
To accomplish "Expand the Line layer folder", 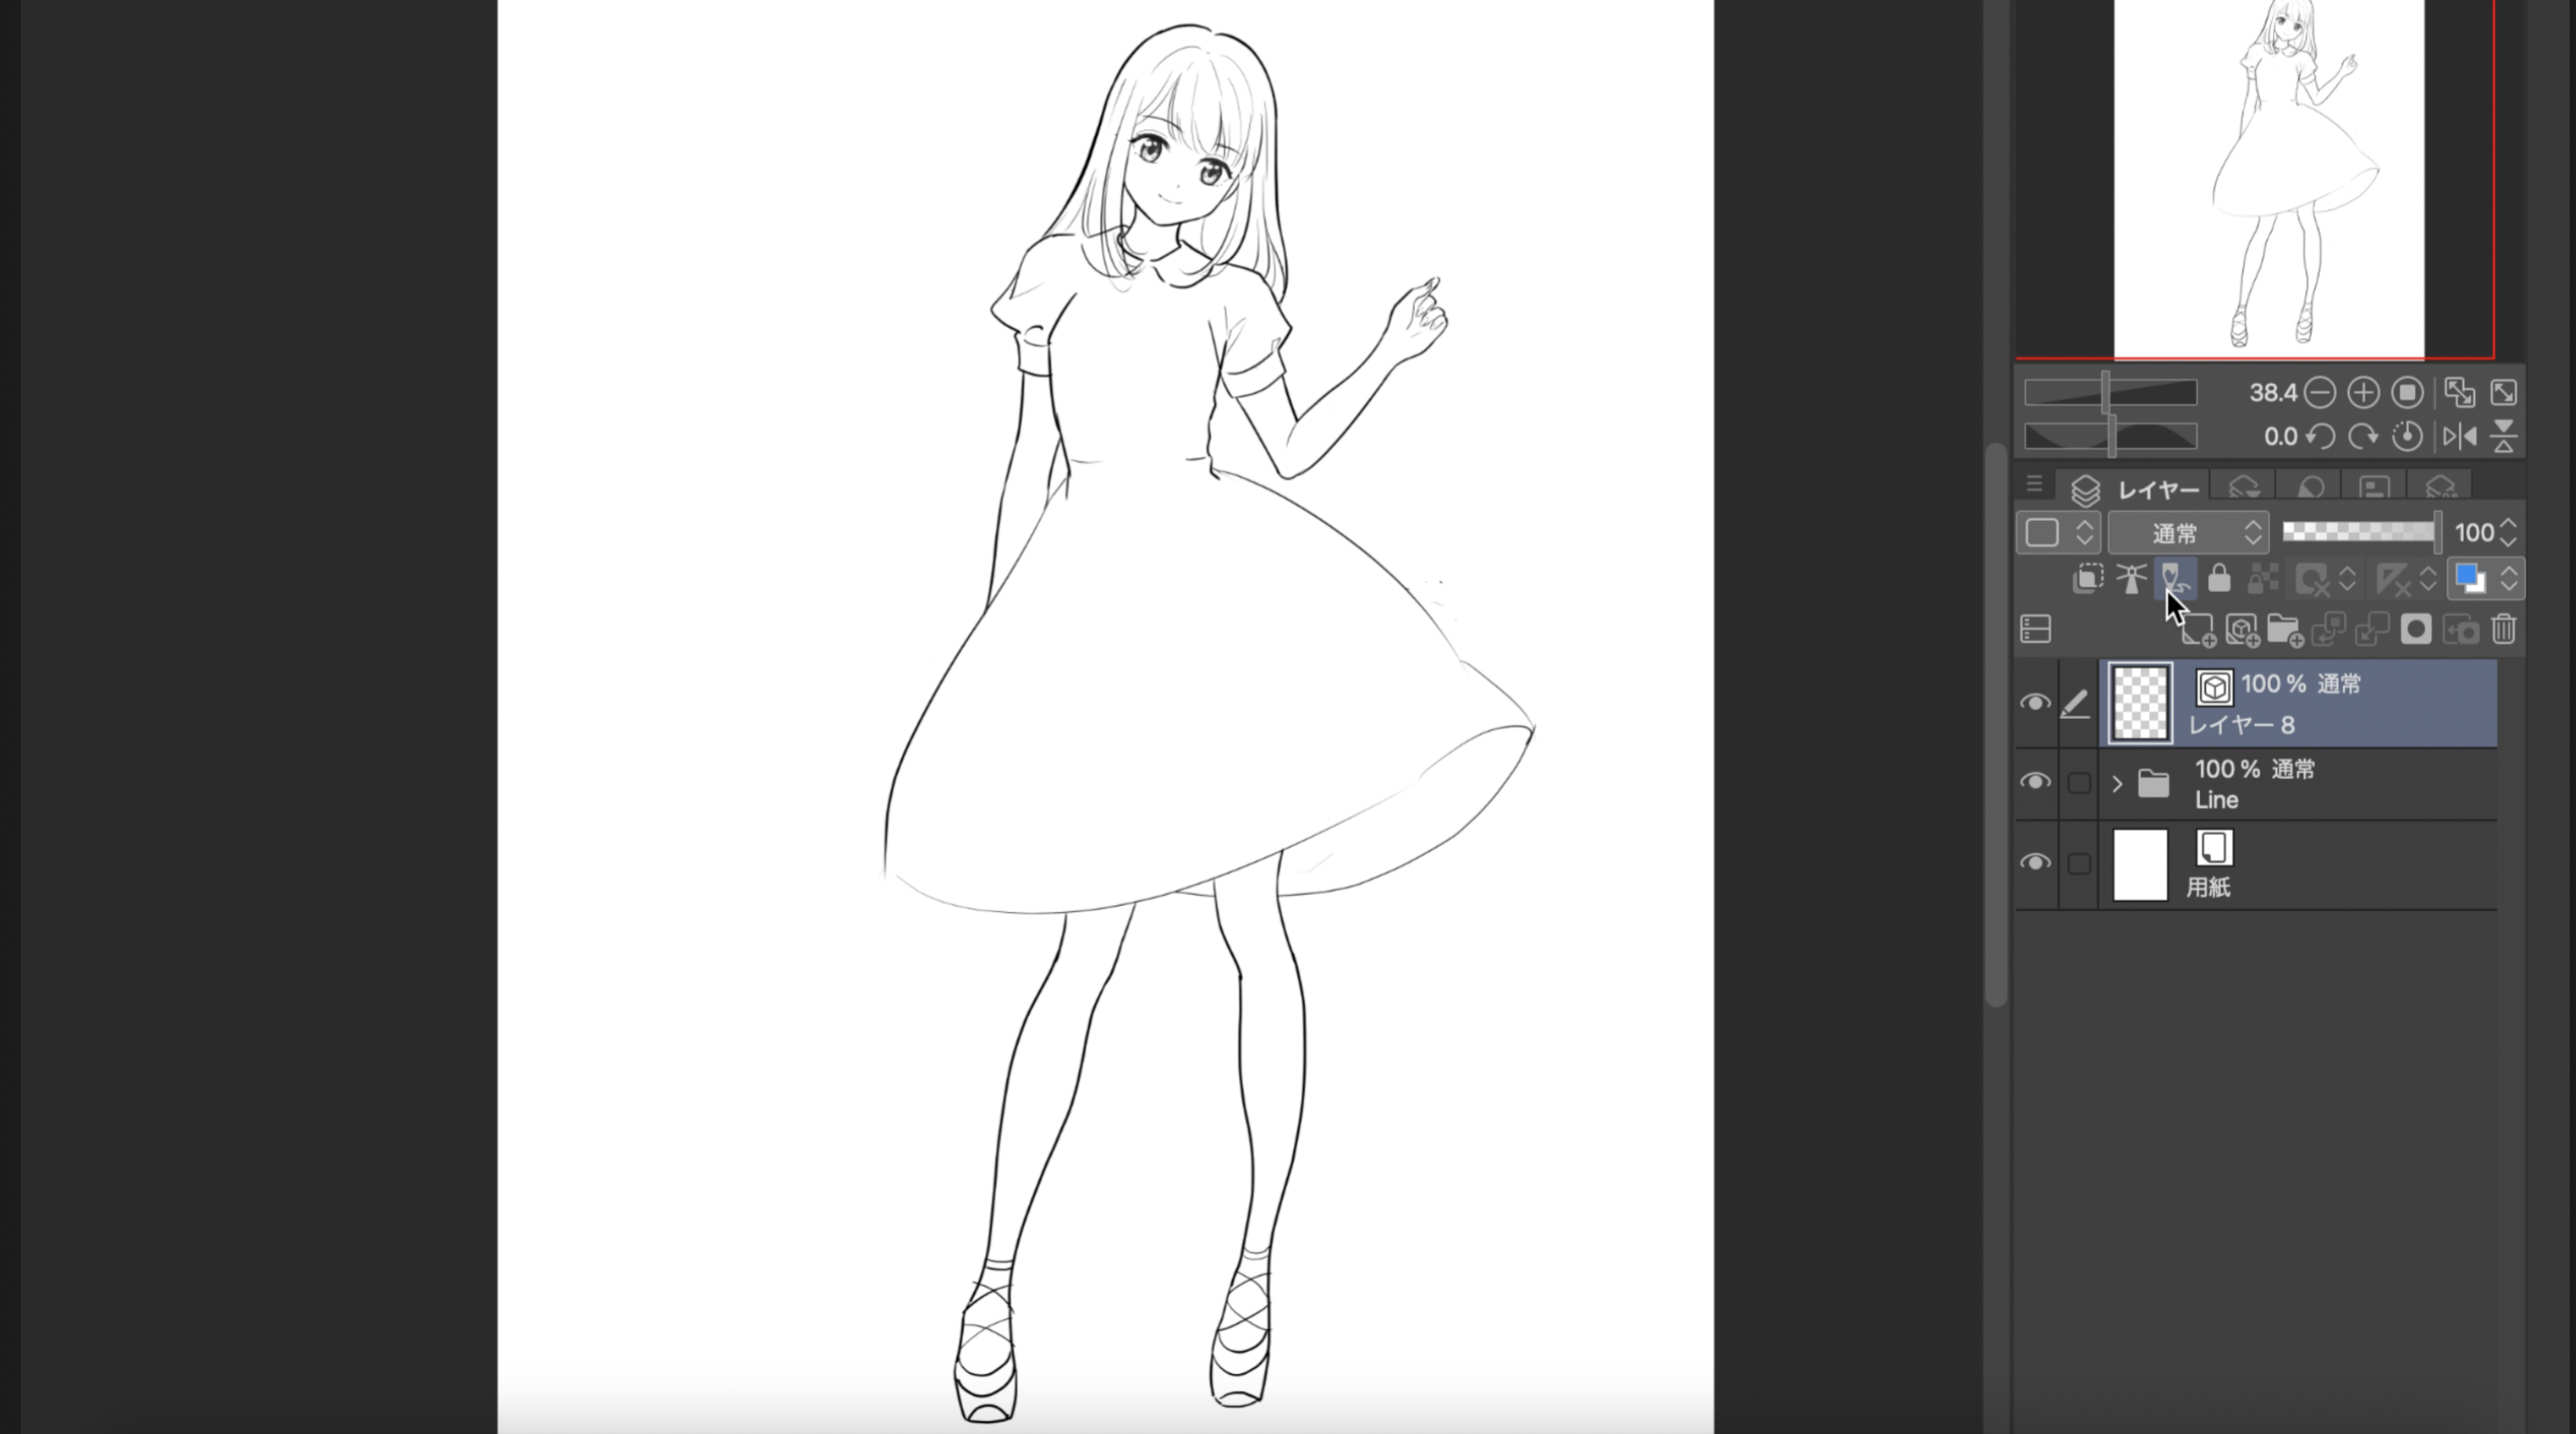I will click(x=2117, y=784).
